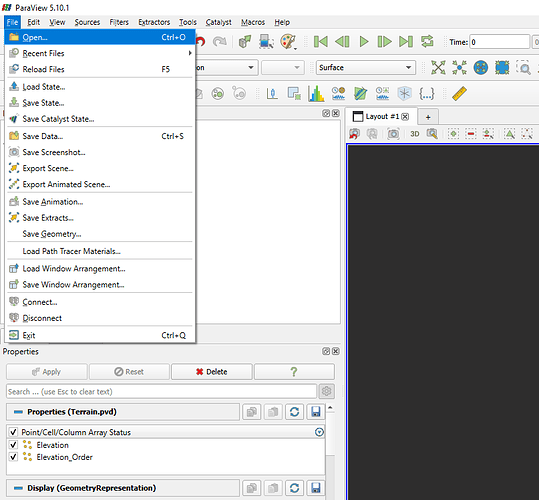Click Save defaults icon in Display section
Screen dimensions: 539x500
coord(316,488)
